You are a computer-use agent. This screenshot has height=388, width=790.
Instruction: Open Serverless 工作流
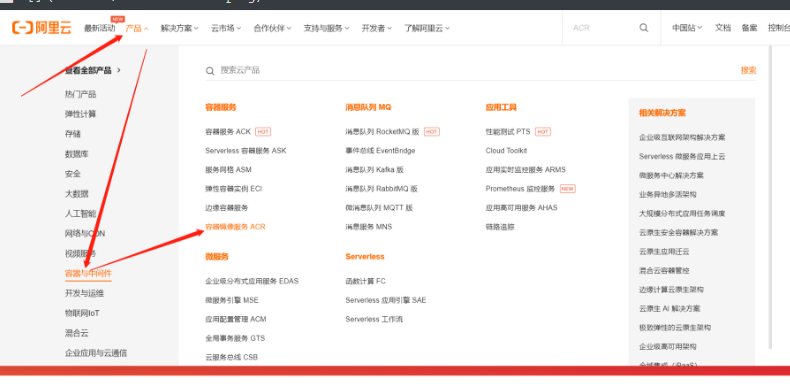[374, 319]
